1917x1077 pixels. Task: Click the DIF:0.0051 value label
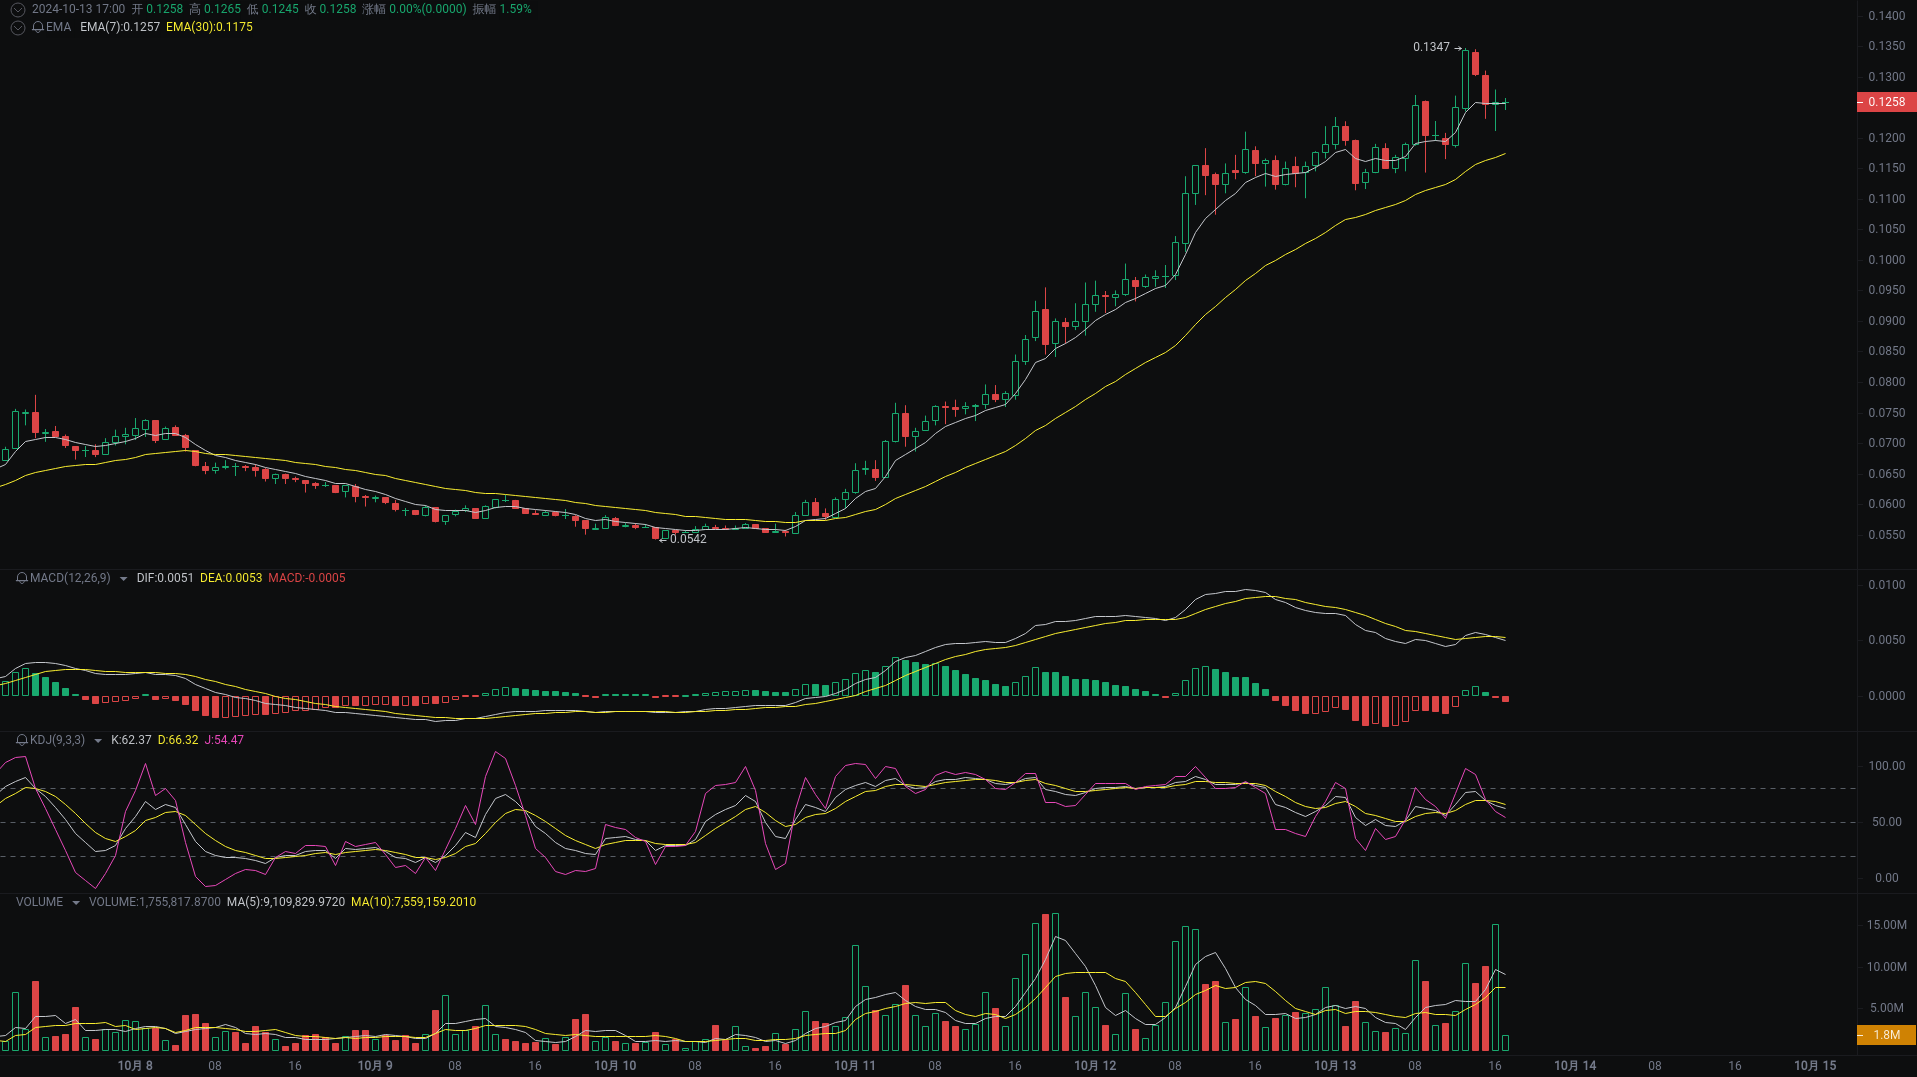(x=164, y=578)
